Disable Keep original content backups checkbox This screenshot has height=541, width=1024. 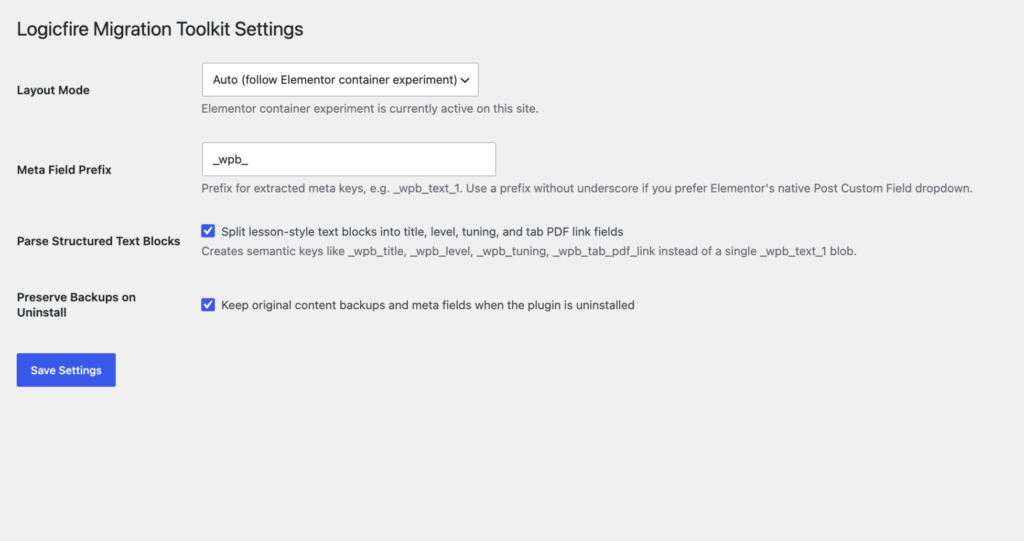[208, 304]
